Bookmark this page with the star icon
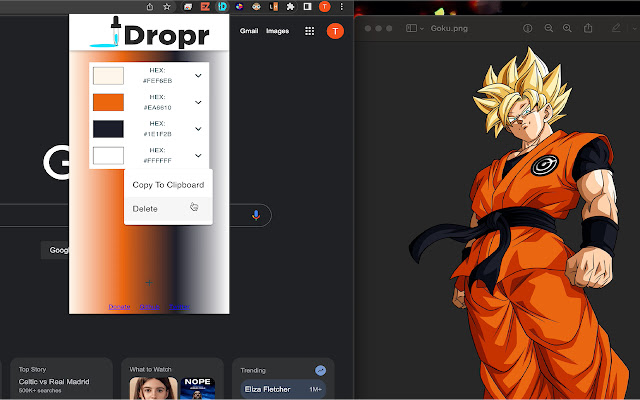Screen dimensions: 640x400 click(x=167, y=7)
